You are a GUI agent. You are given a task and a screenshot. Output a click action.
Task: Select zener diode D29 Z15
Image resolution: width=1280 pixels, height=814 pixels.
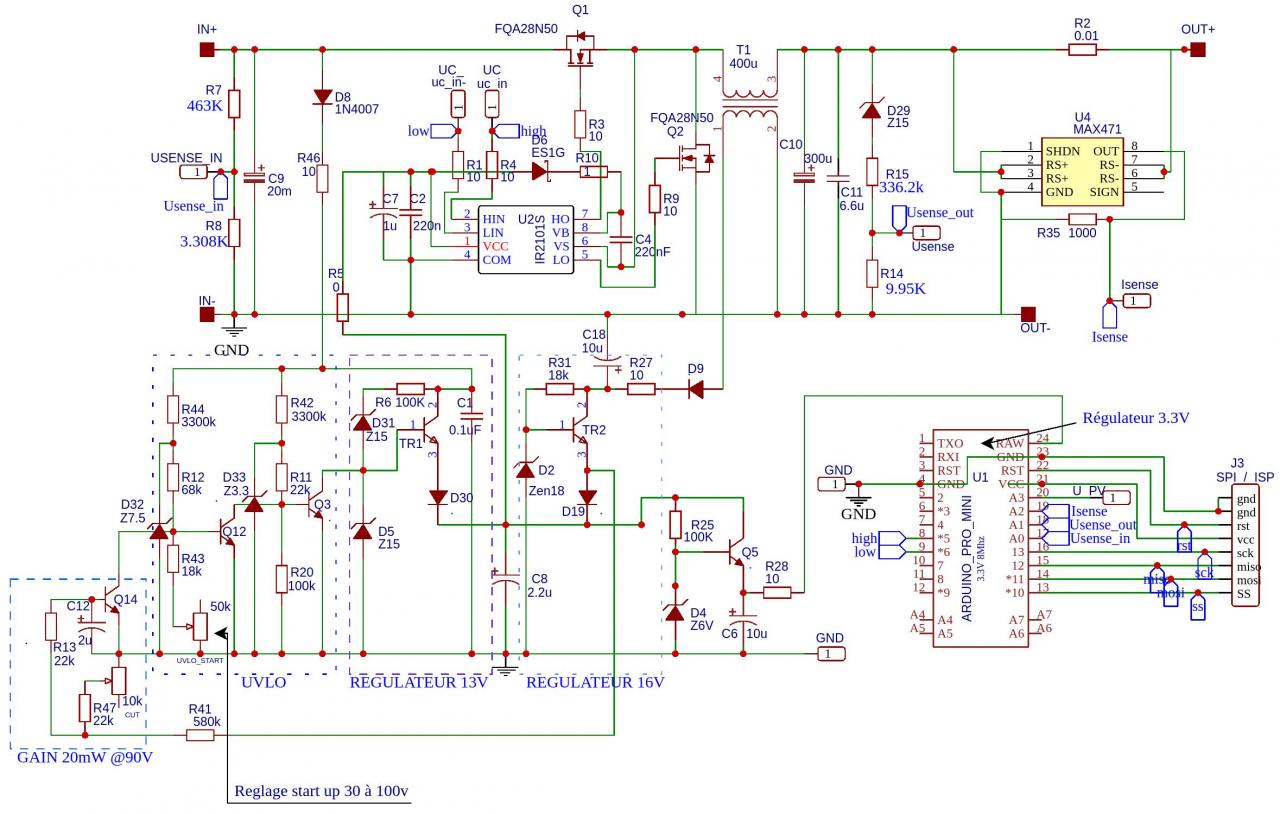(x=872, y=108)
